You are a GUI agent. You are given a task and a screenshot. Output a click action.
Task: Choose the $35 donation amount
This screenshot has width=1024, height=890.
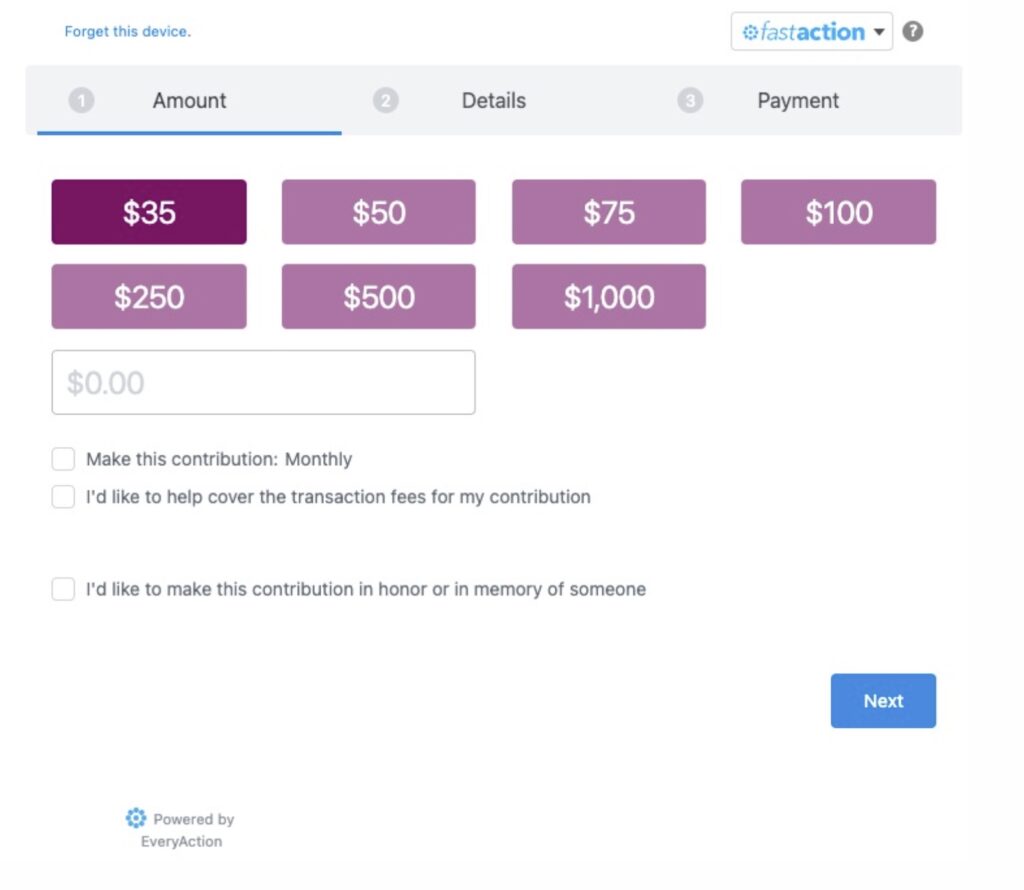click(149, 212)
